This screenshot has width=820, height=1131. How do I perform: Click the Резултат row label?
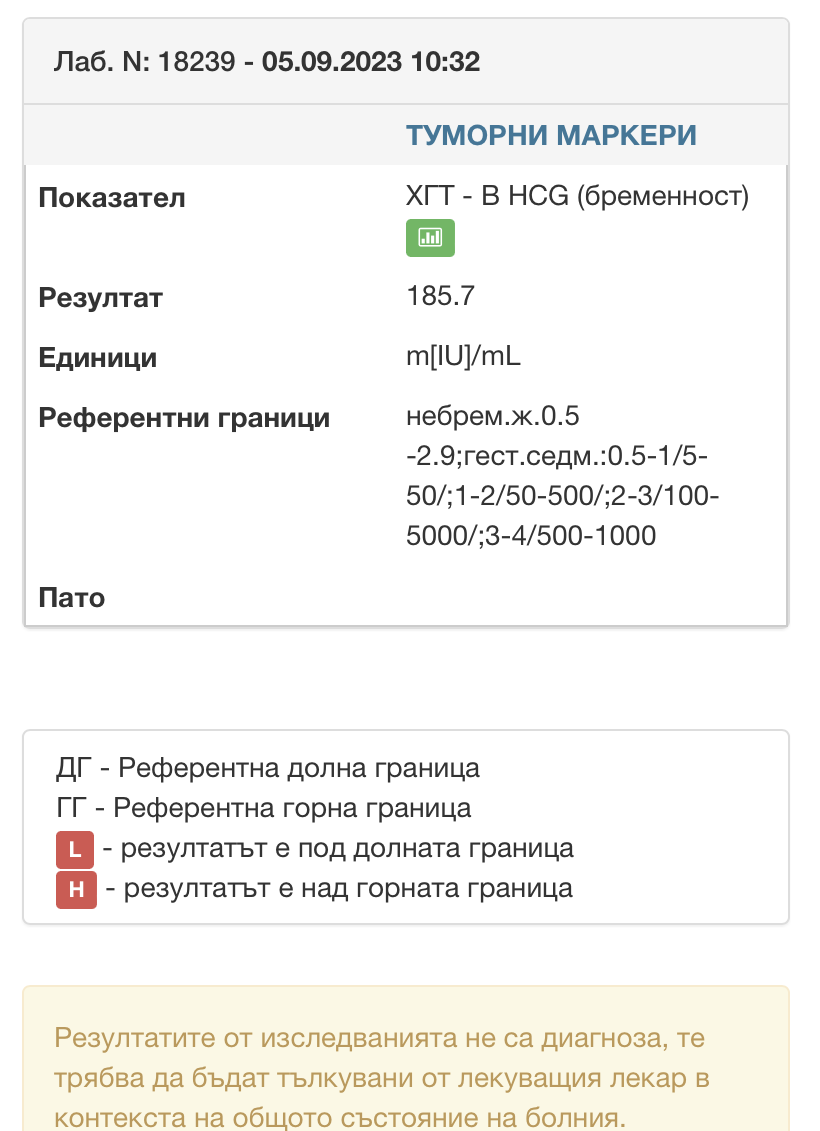(100, 298)
